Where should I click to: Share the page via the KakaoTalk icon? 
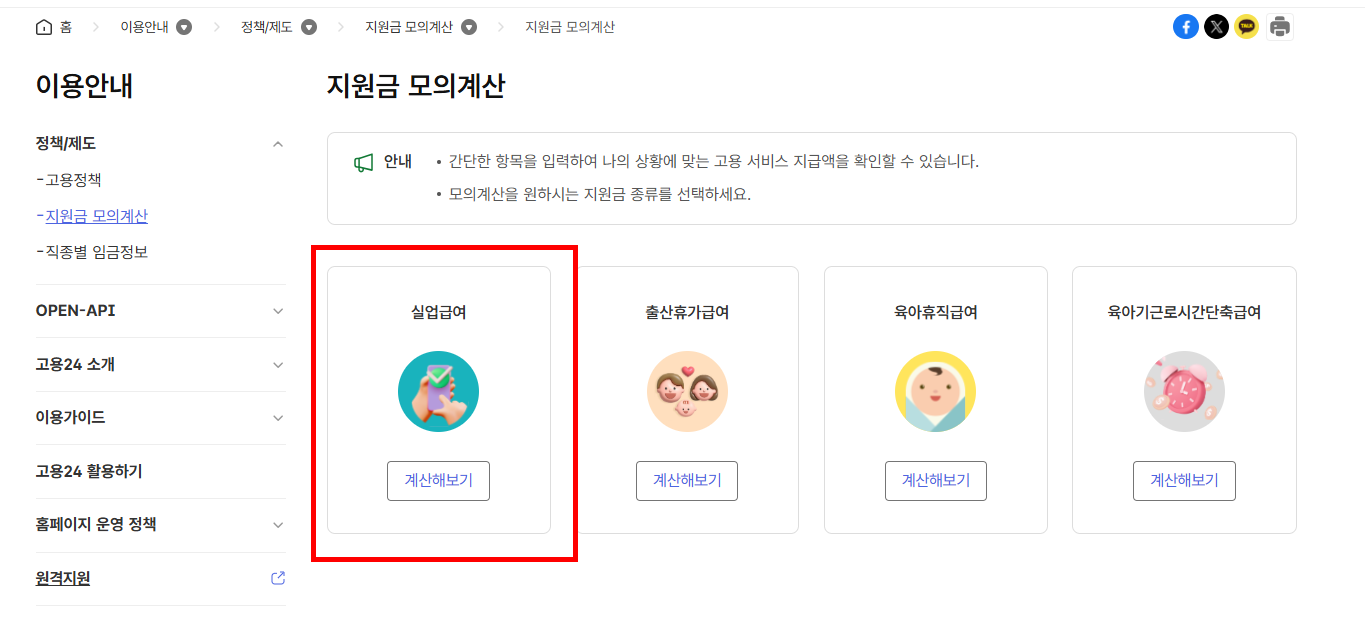pos(1247,26)
